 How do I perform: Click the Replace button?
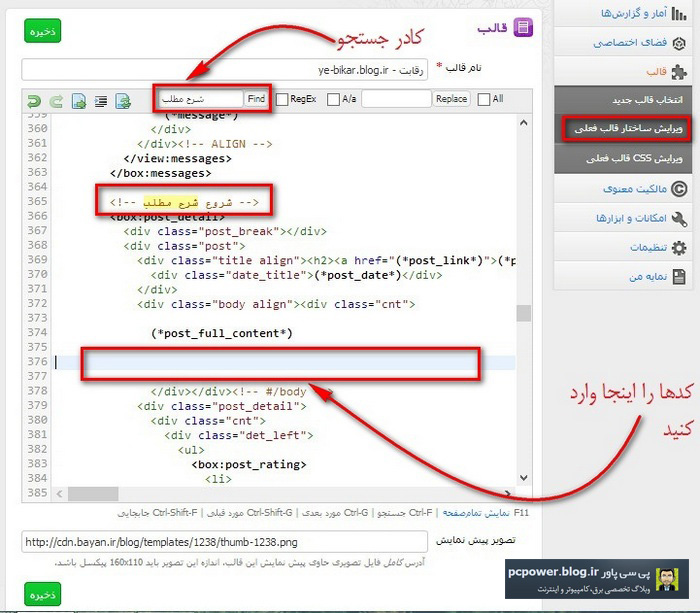[x=451, y=99]
